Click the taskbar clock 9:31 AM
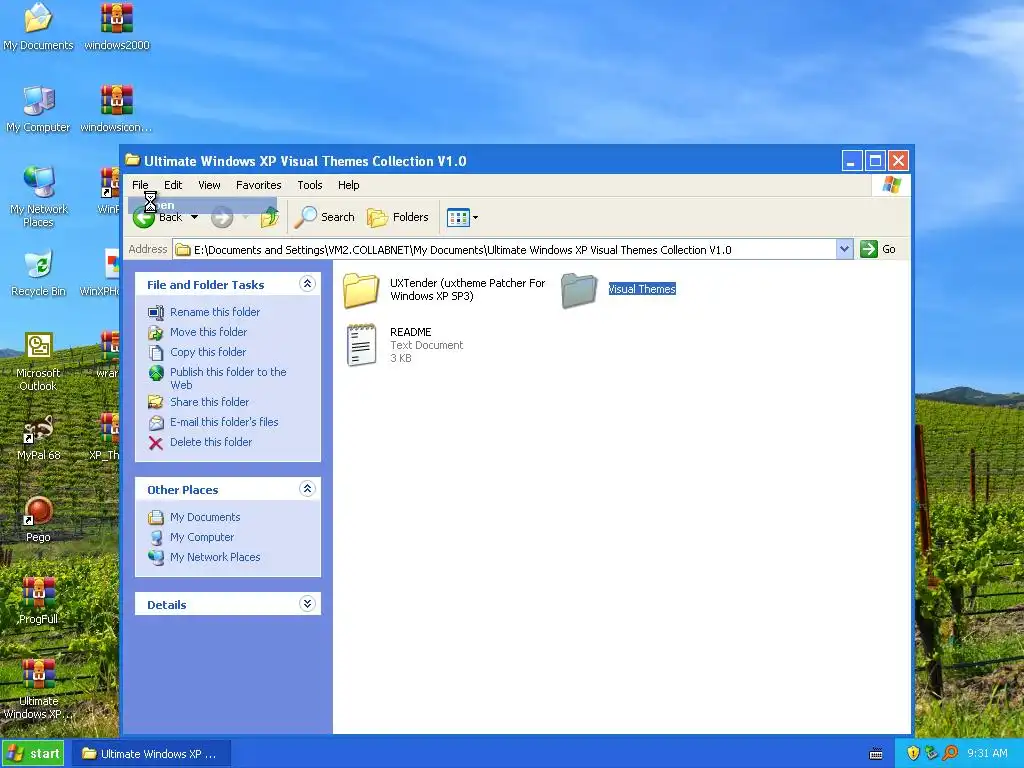Screen dimensions: 1024x768 tap(987, 754)
